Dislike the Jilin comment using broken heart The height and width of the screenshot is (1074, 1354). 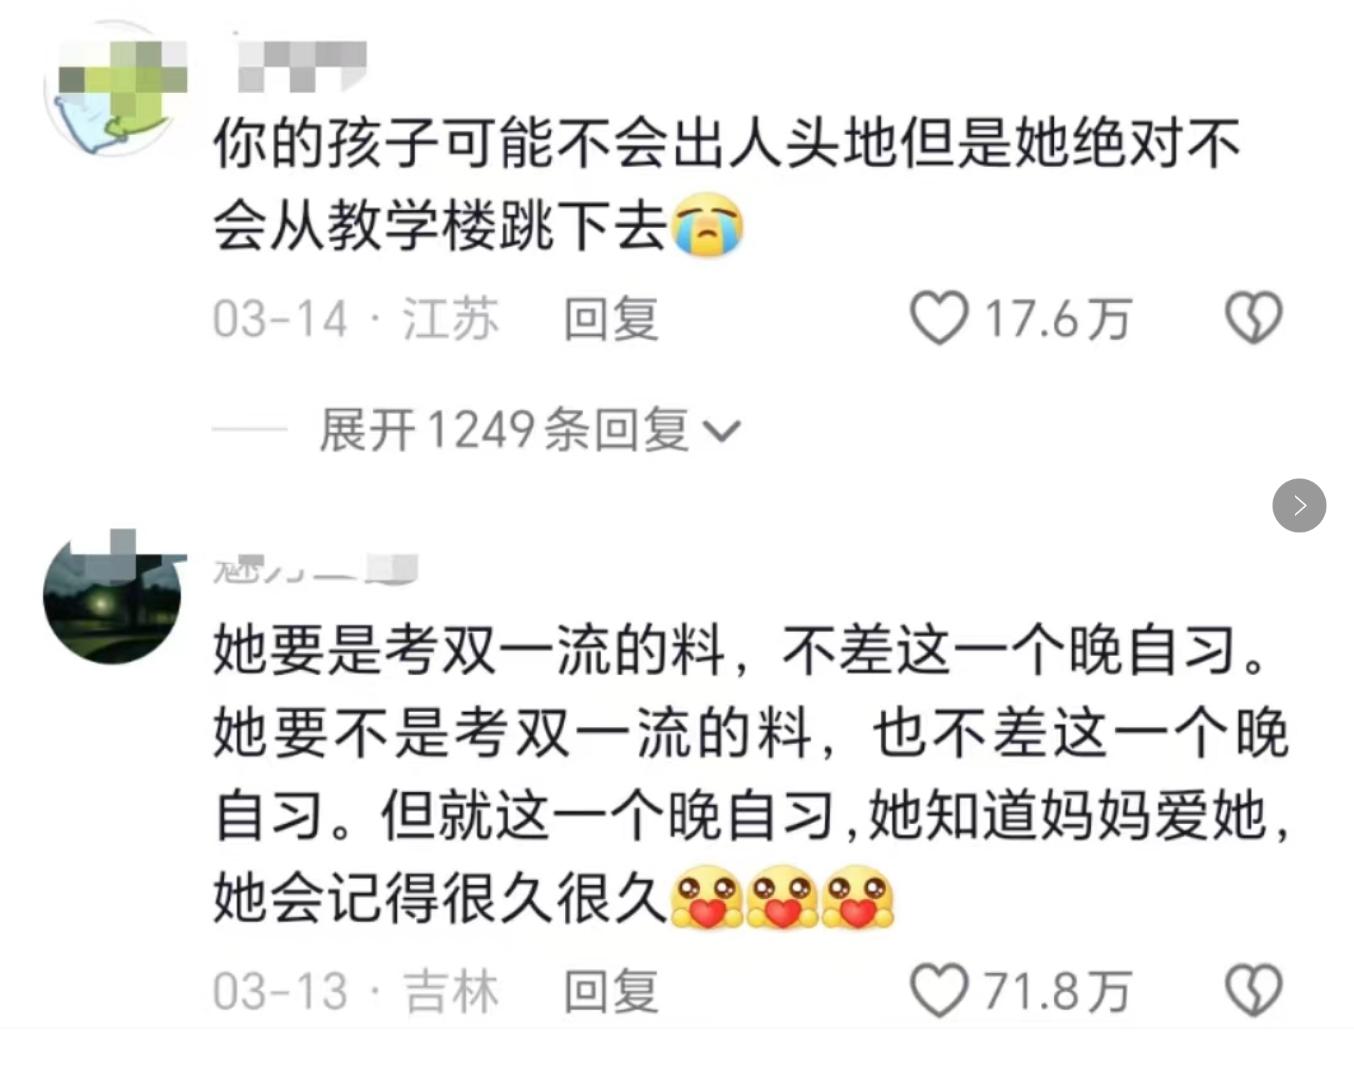1254,990
